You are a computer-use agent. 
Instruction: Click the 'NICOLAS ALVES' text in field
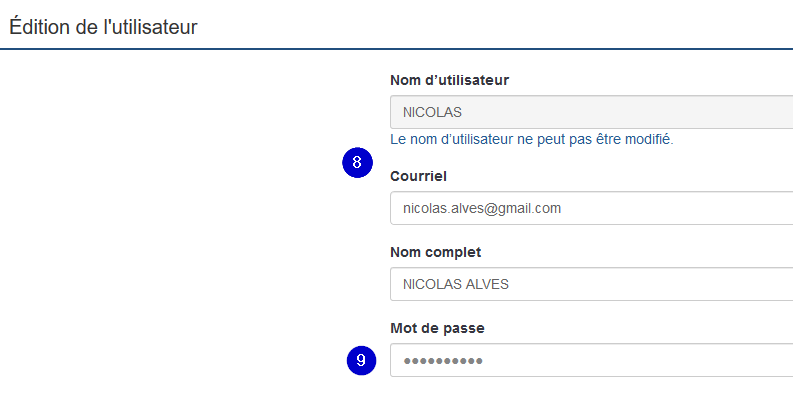tap(456, 284)
